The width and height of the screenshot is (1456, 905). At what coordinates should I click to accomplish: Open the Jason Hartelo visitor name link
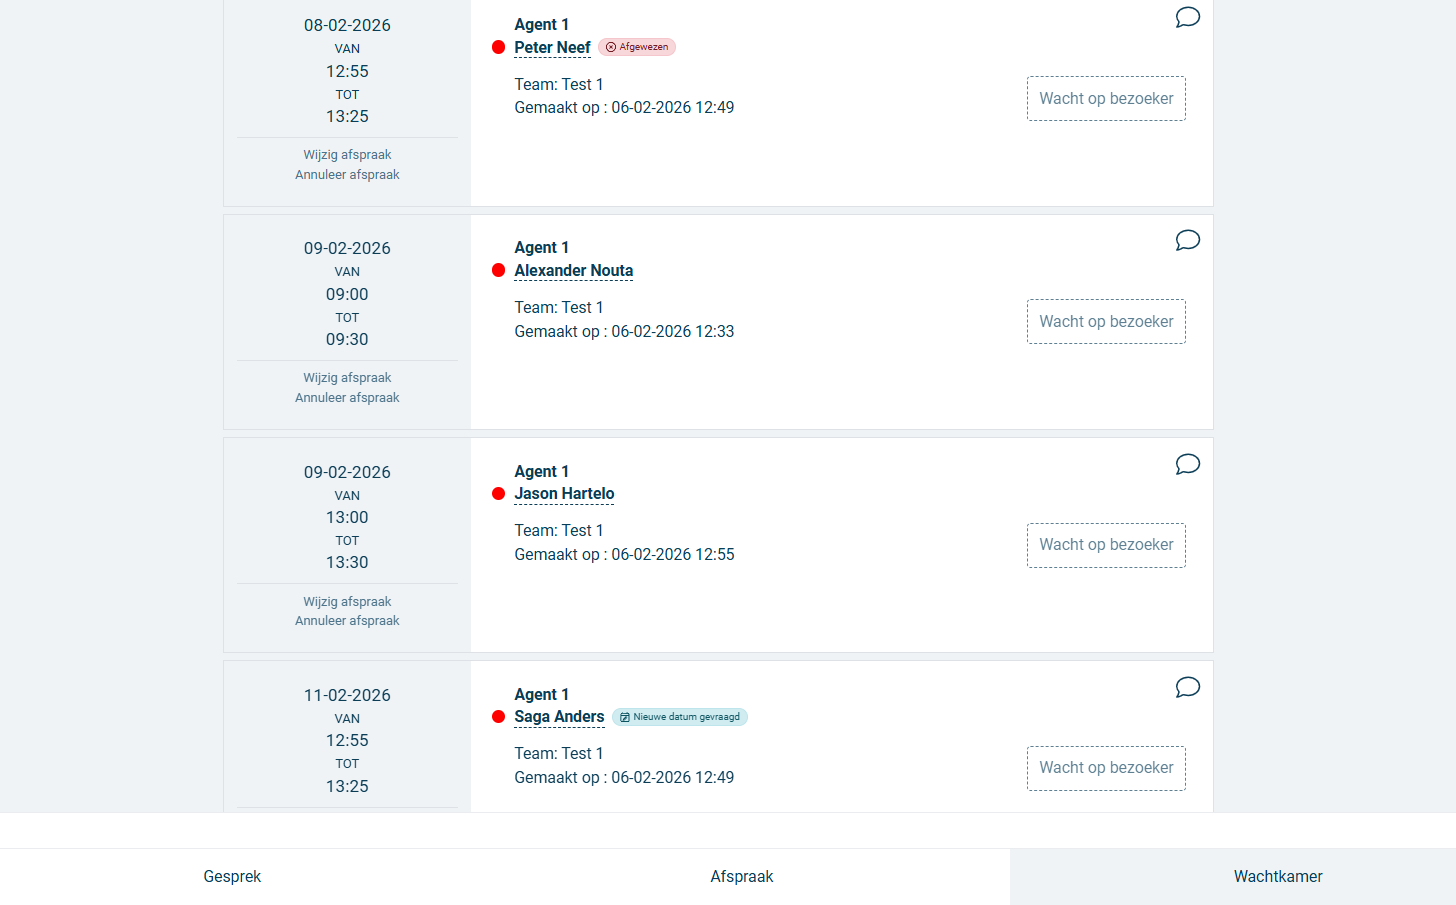564,494
